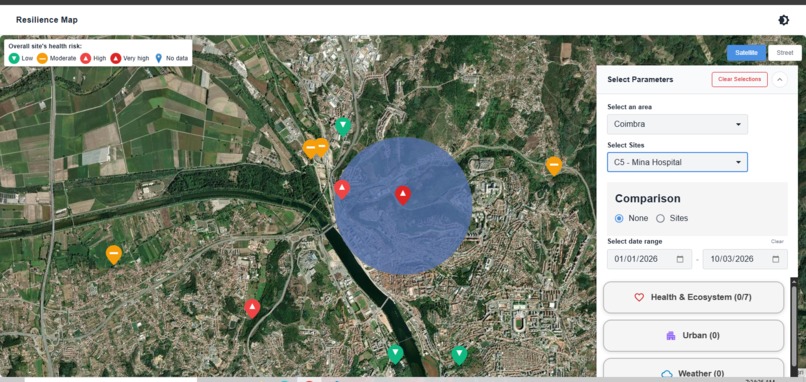Expand the Urban (0) category
Screen dimensions: 806x382
pyautogui.click(x=693, y=336)
